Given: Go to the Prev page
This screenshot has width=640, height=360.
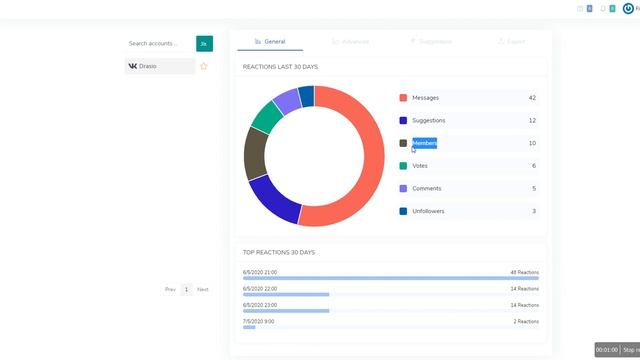Looking at the screenshot, I should pyautogui.click(x=170, y=289).
